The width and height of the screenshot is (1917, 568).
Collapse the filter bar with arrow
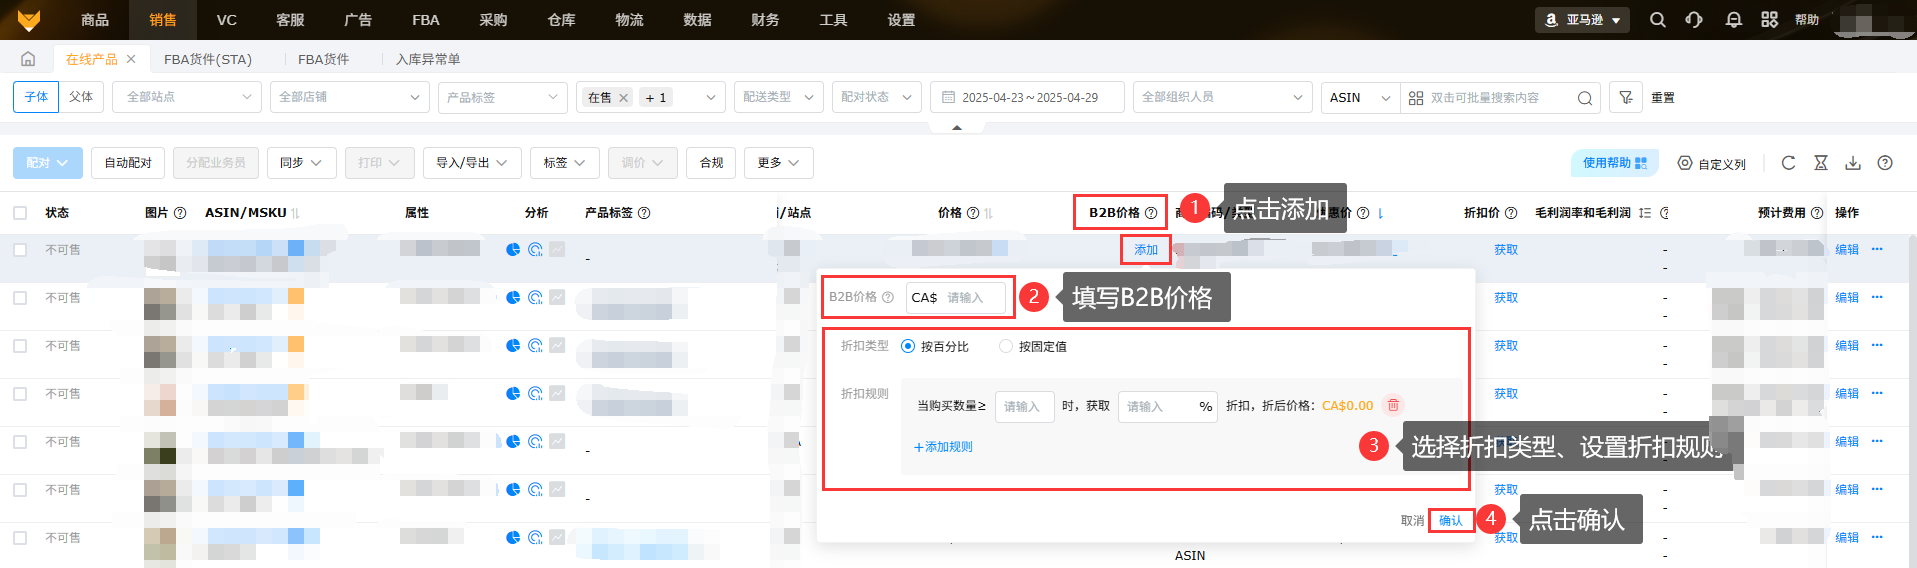coord(957,127)
